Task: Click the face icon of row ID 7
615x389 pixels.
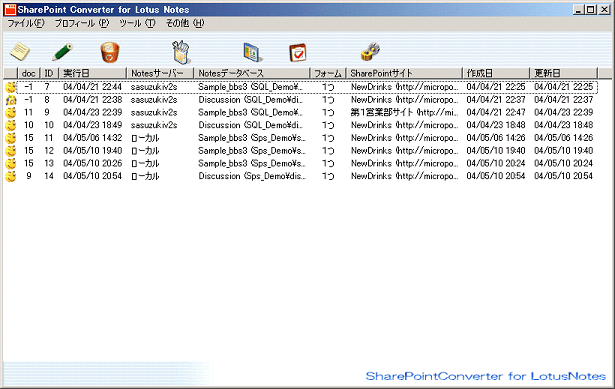Action: pyautogui.click(x=11, y=87)
